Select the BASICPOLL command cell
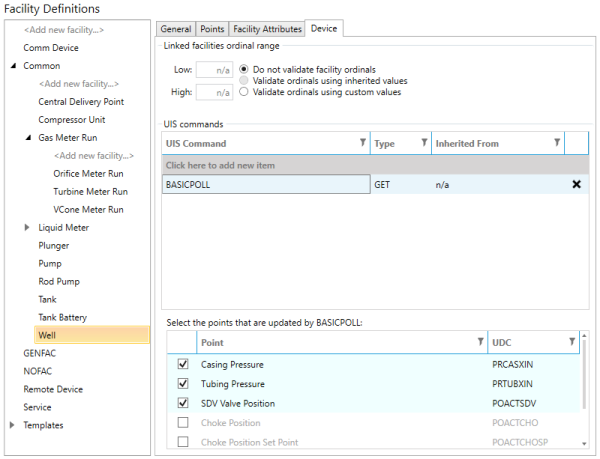The height and width of the screenshot is (459, 600). coord(266,184)
